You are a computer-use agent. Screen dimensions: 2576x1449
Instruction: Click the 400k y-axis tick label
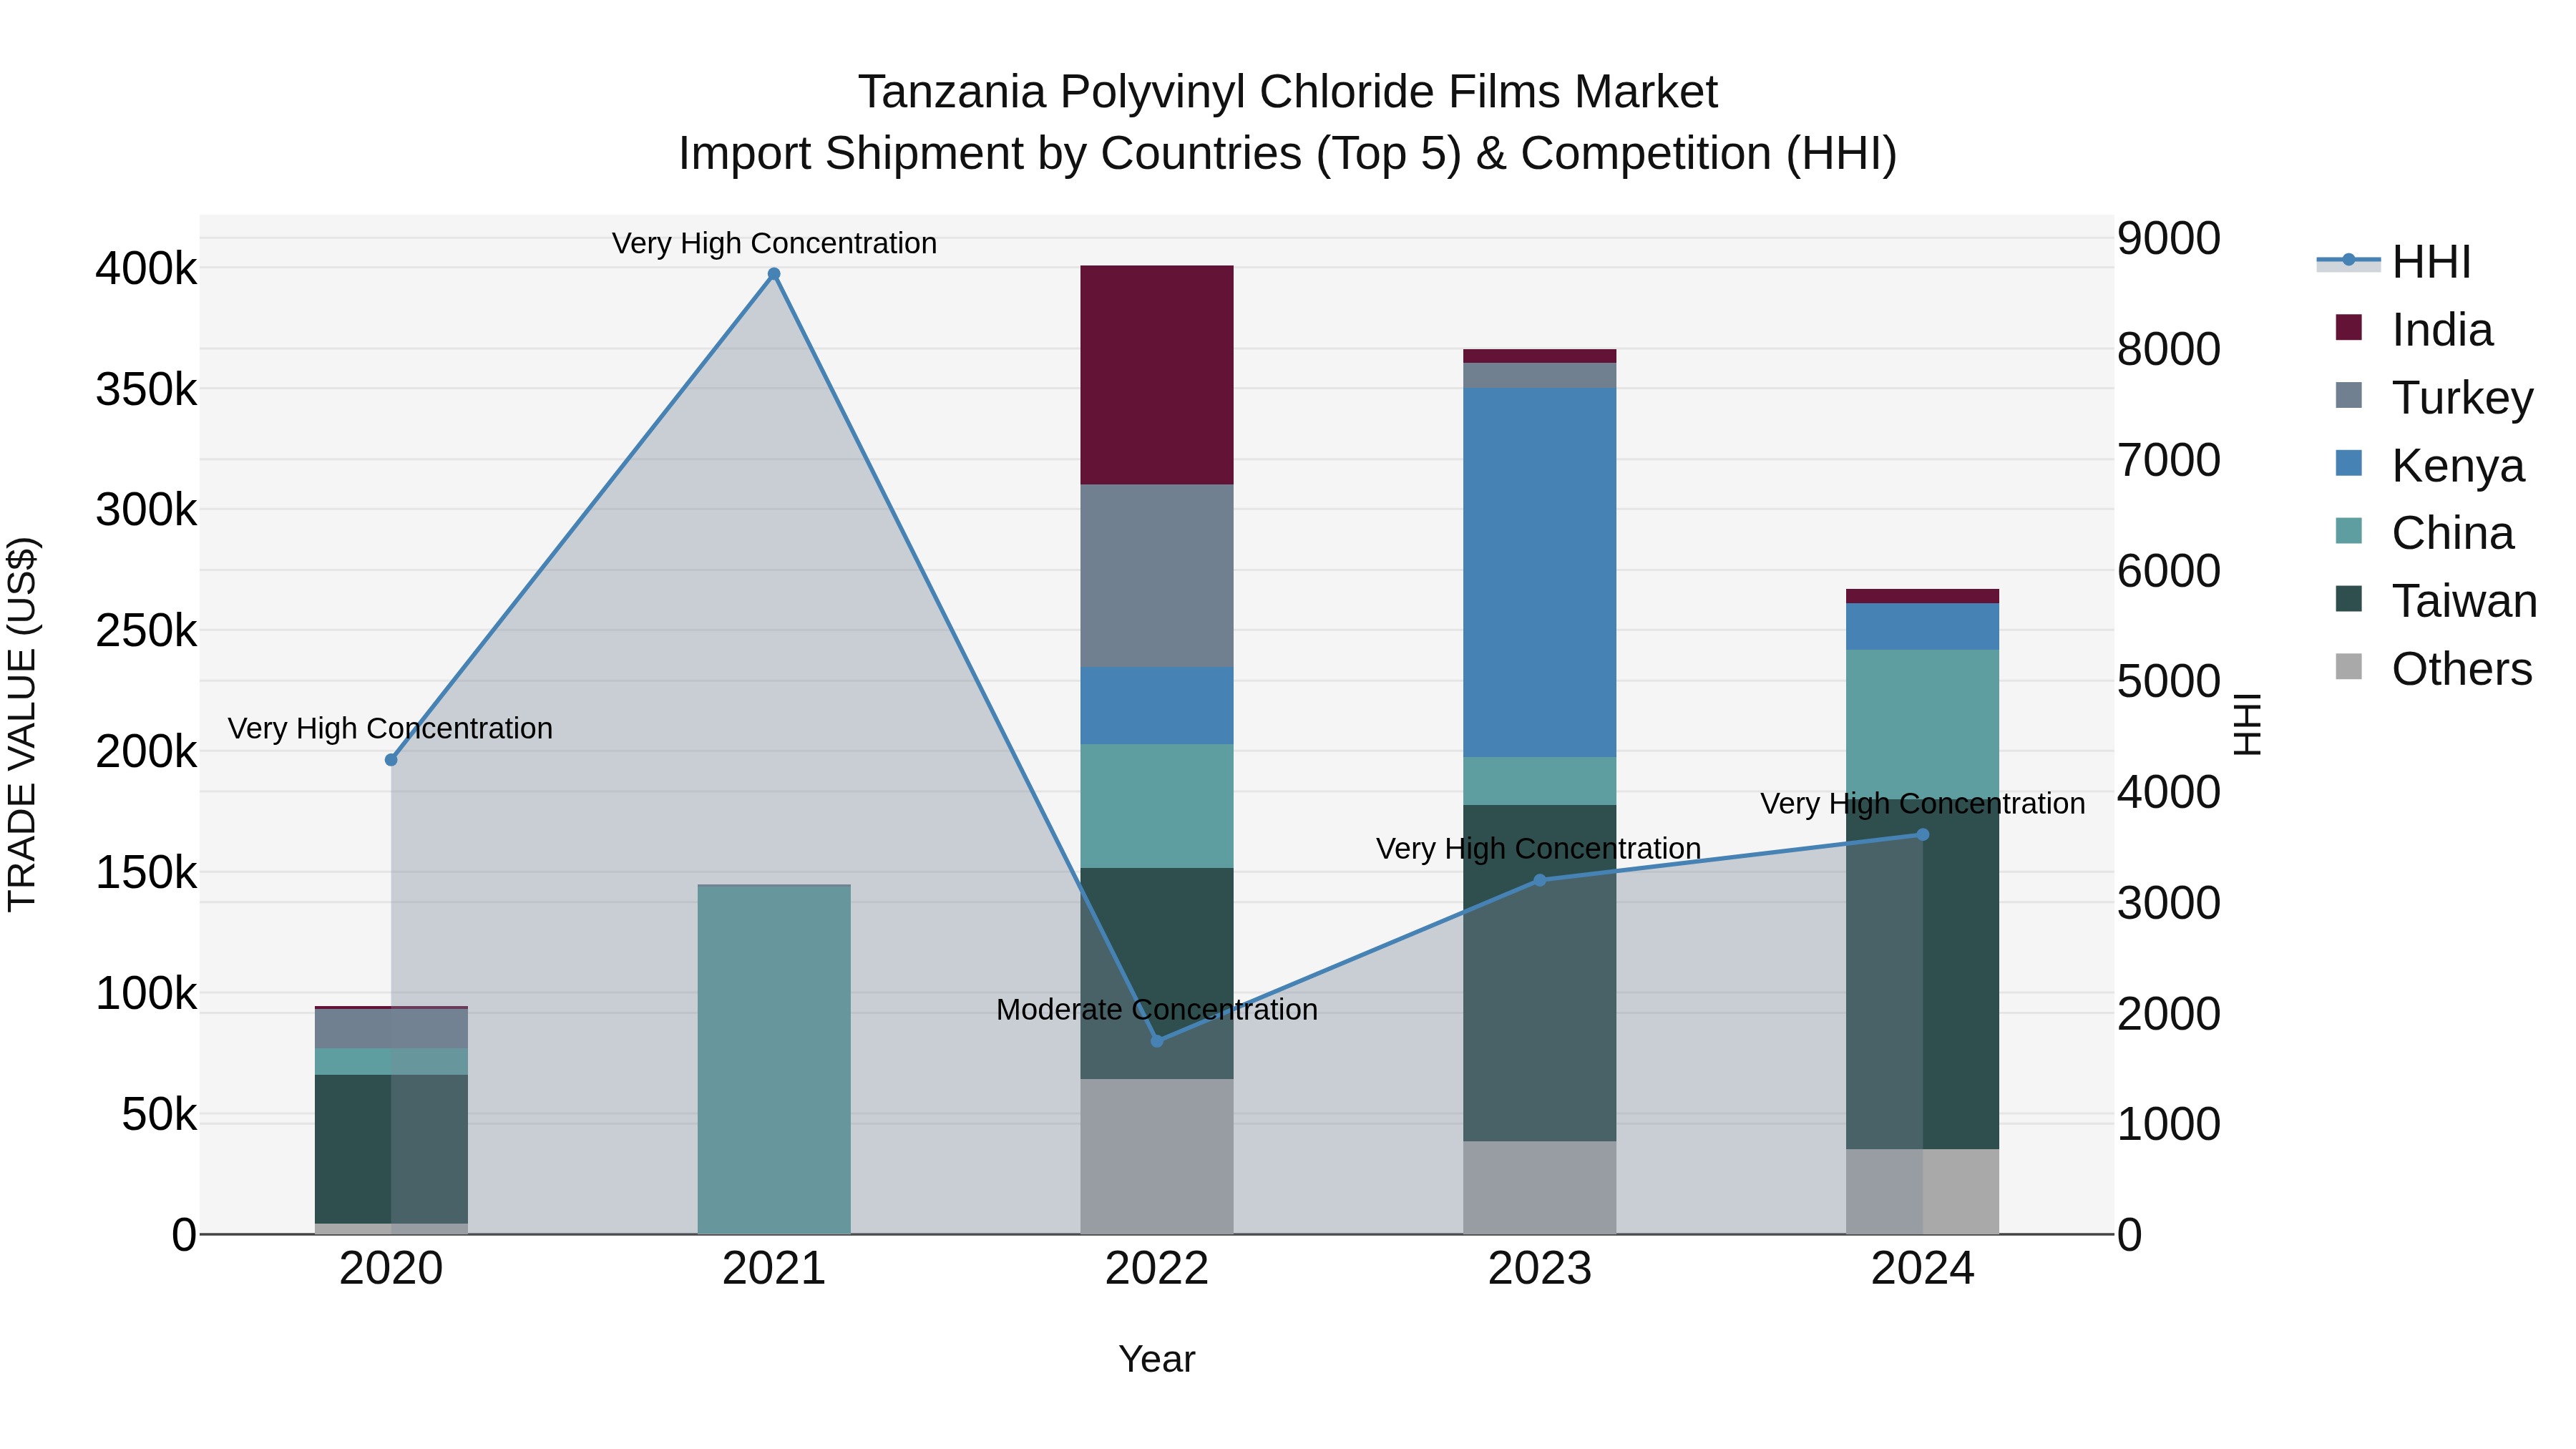coord(146,269)
